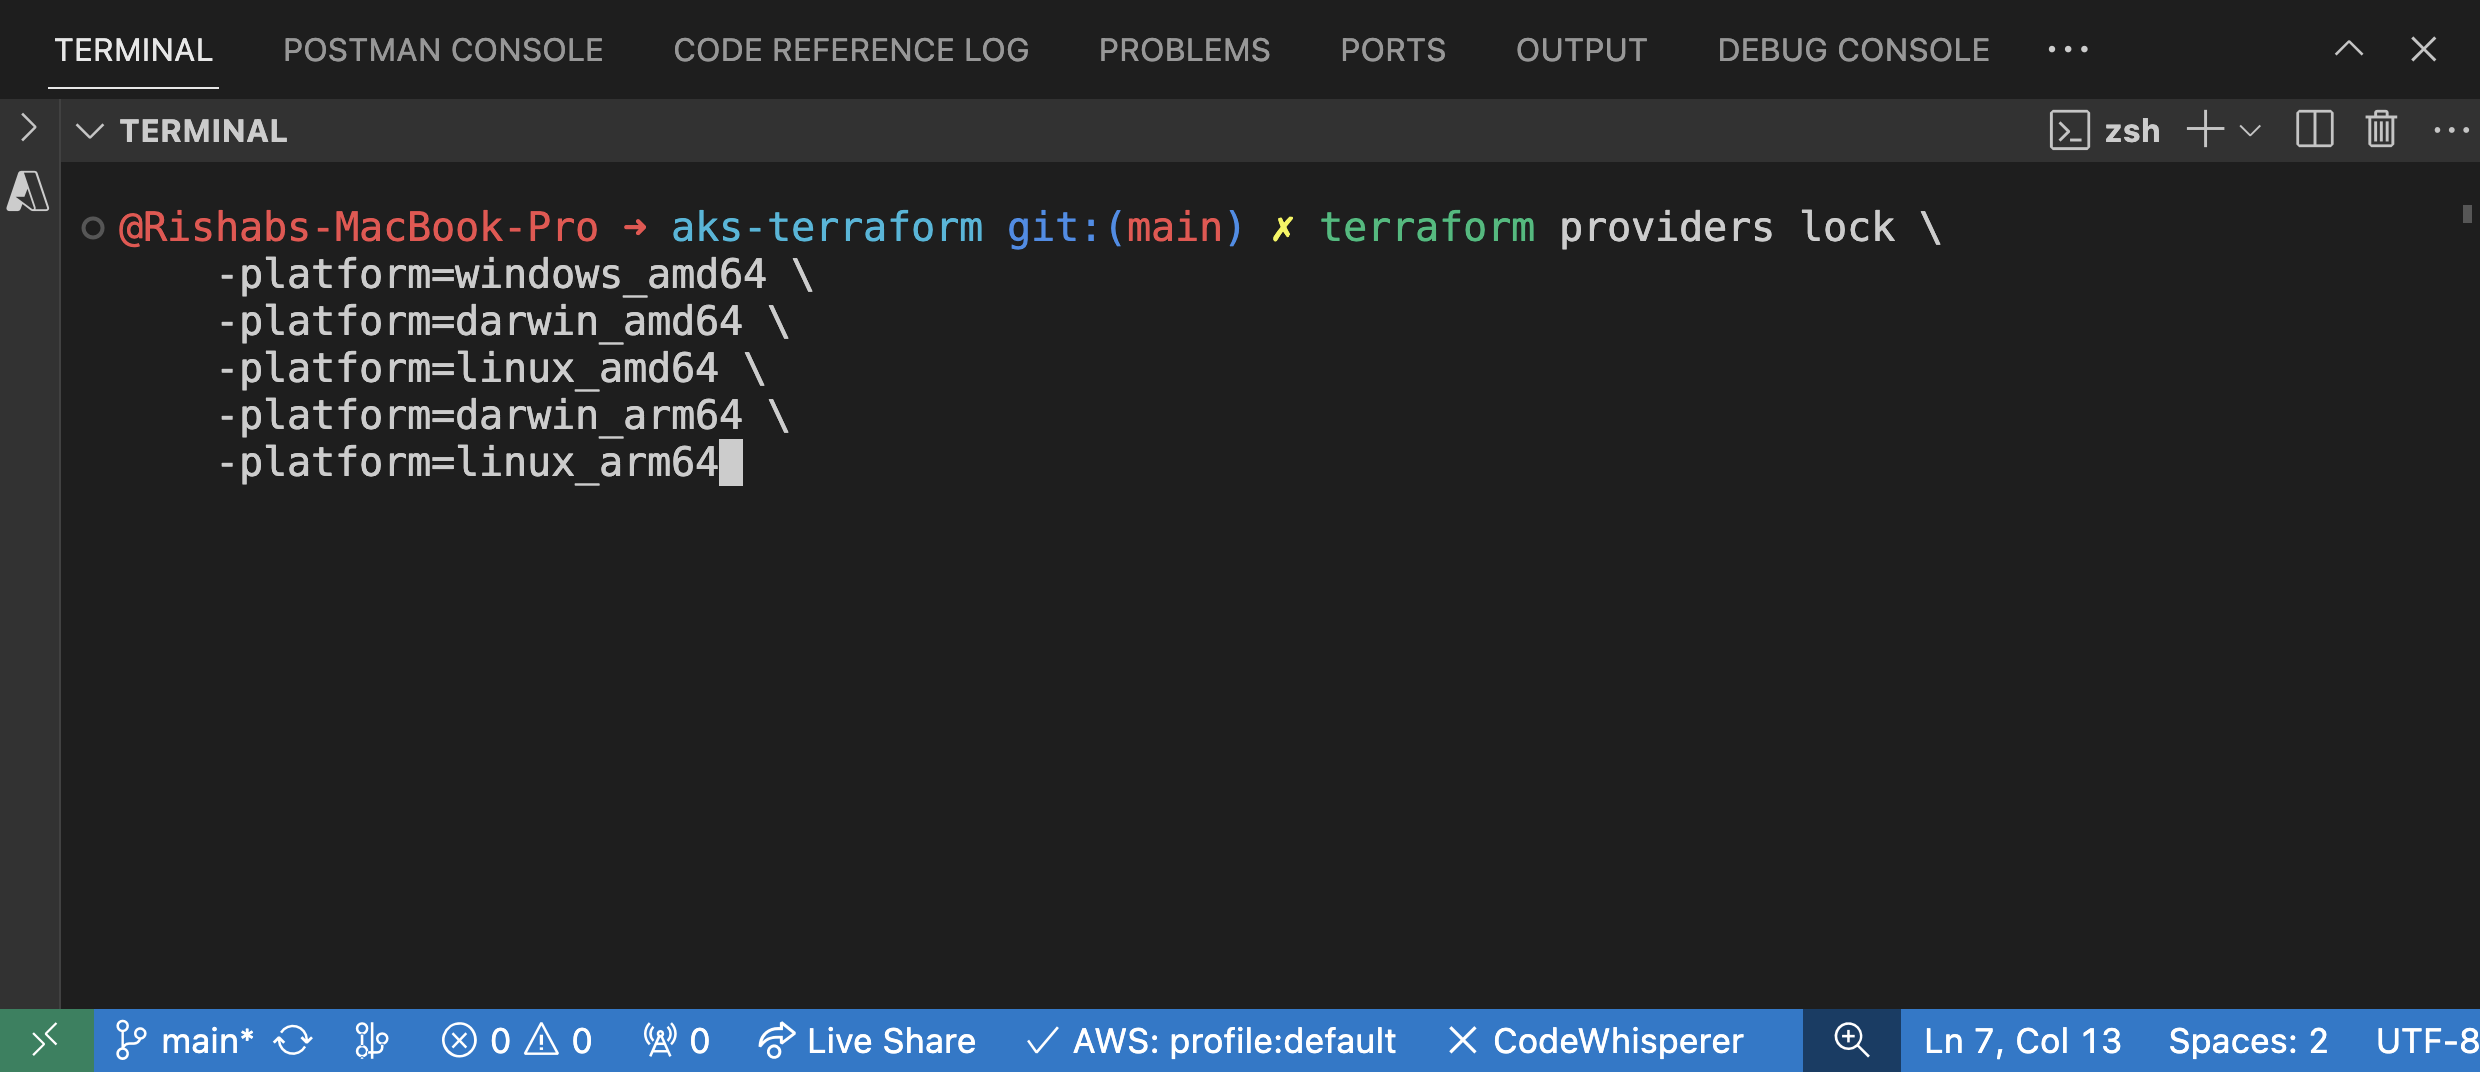
Task: Select the main* git branch
Action: (x=184, y=1041)
